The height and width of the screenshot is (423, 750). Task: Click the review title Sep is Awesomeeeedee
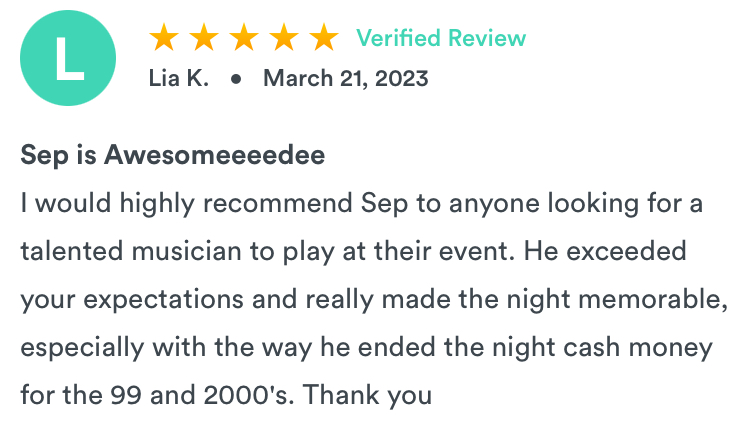tap(173, 156)
